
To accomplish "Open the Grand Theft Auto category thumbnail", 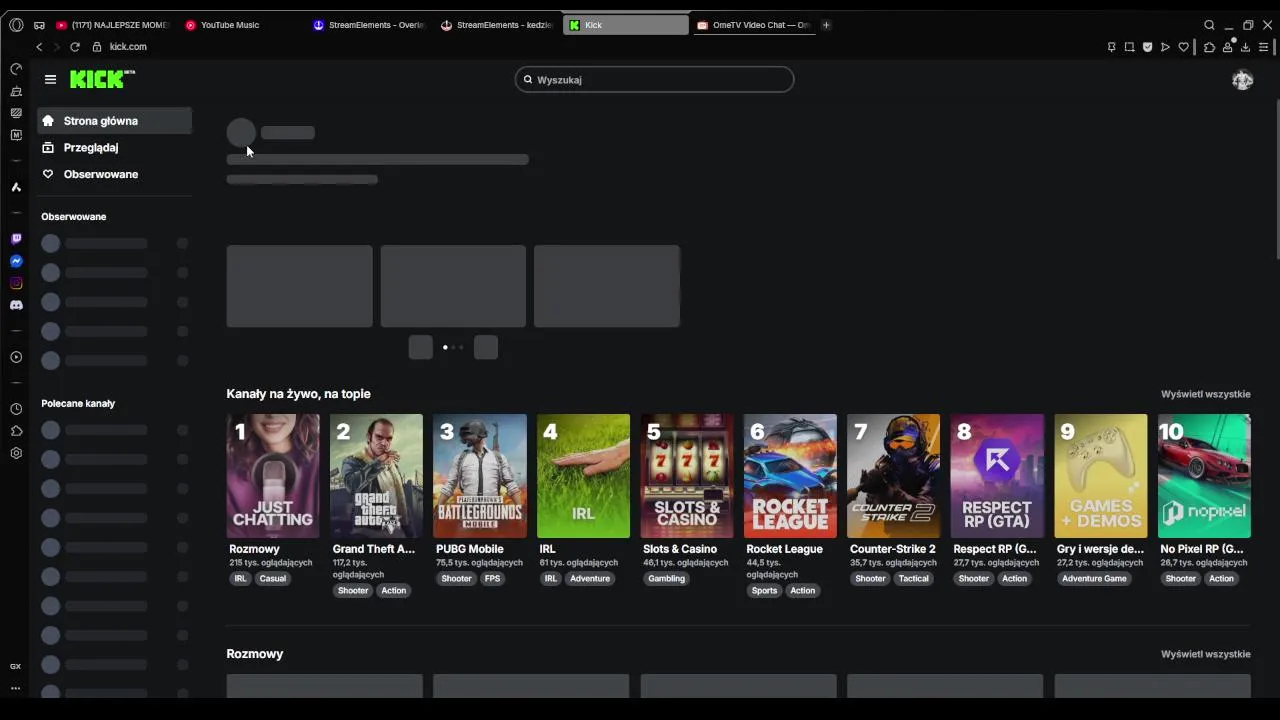I will point(376,476).
